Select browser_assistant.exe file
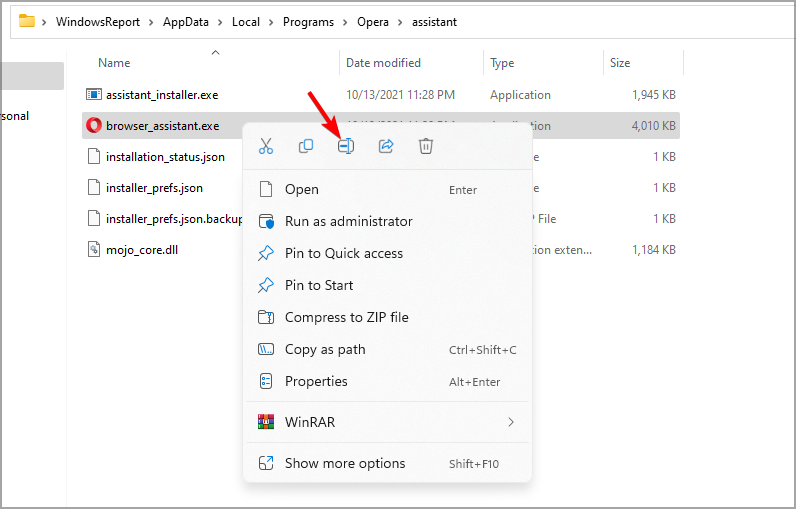This screenshot has width=796, height=509. (x=162, y=126)
